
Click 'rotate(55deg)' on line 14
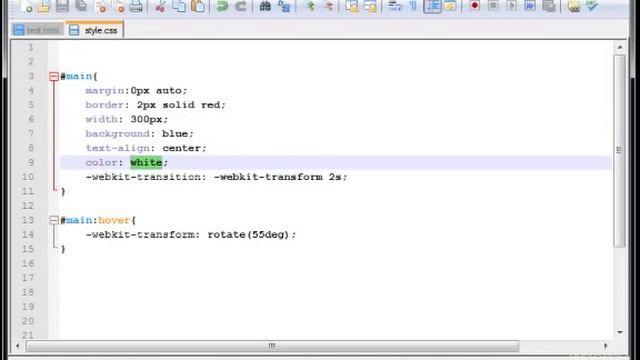click(x=248, y=235)
